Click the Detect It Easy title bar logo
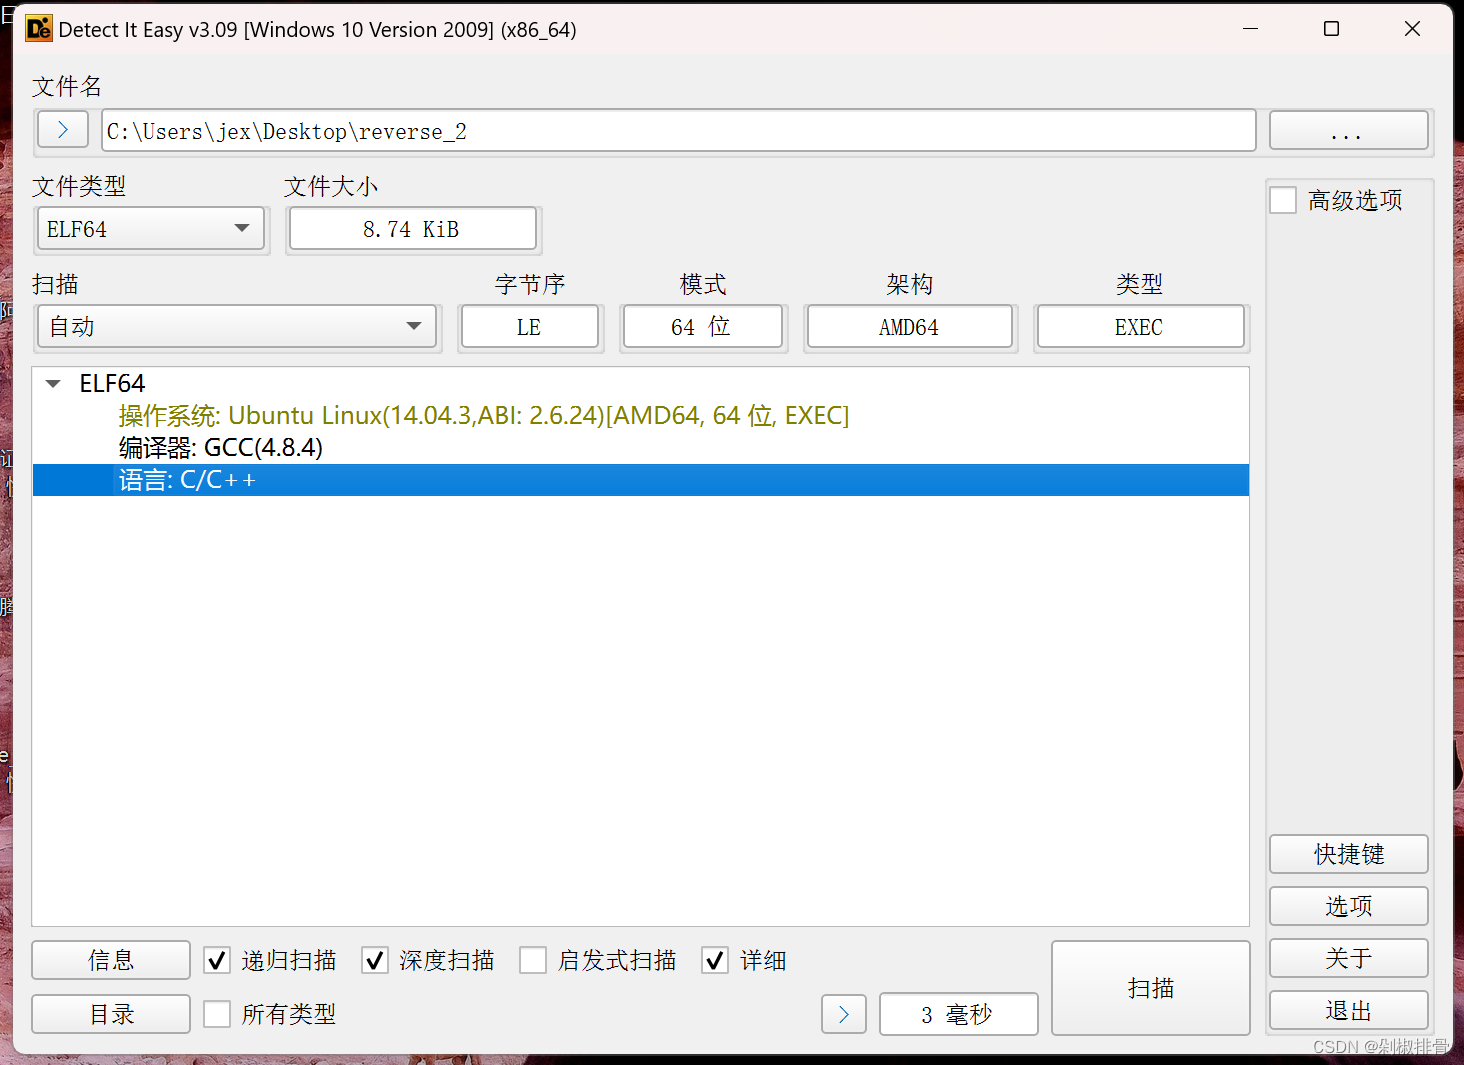The height and width of the screenshot is (1065, 1464). coord(39,29)
